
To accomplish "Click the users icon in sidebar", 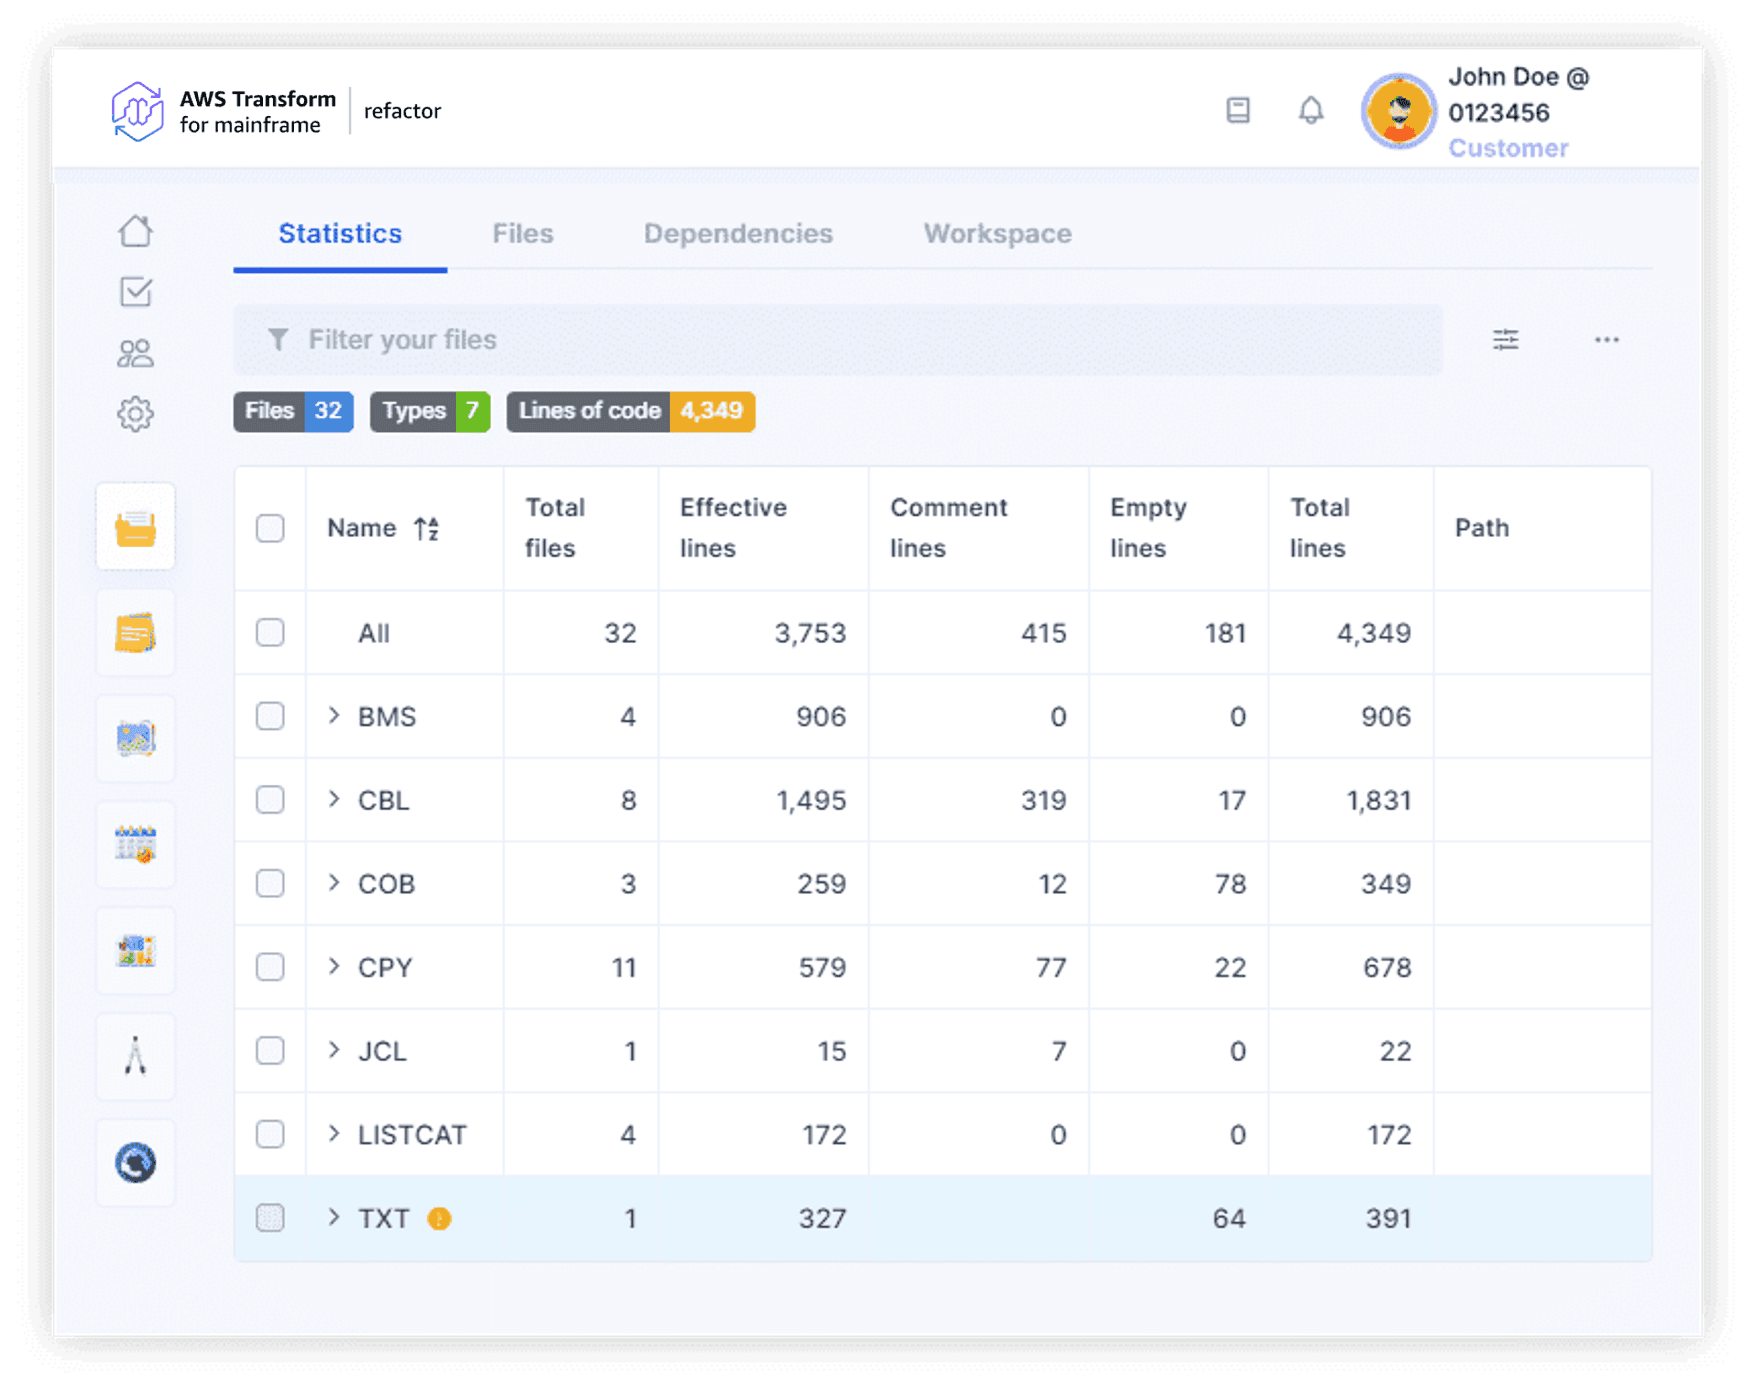I will click(135, 353).
